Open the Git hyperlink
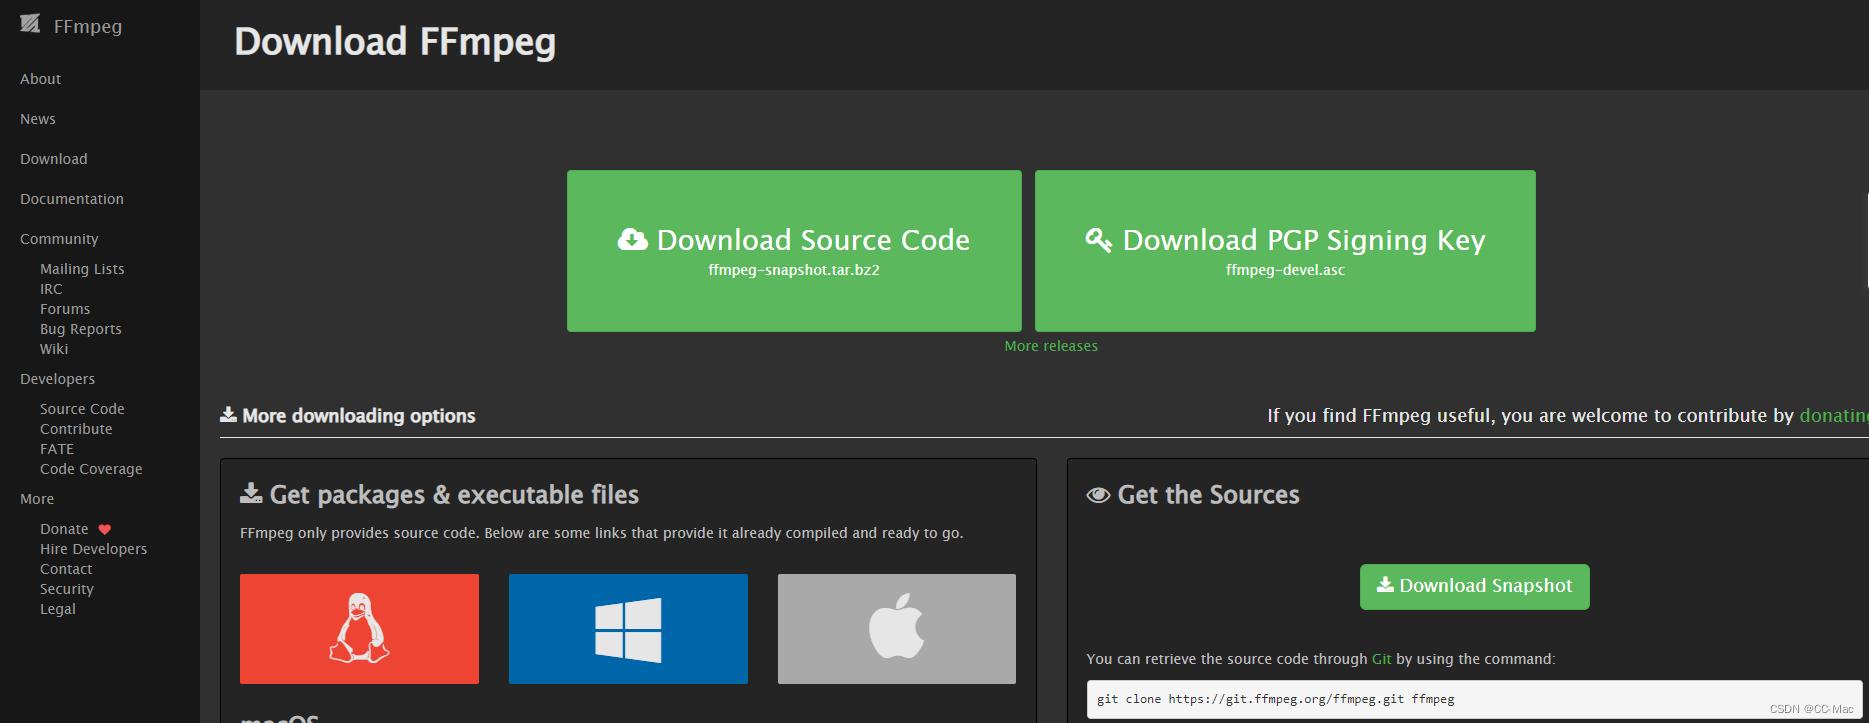The width and height of the screenshot is (1869, 723). pos(1381,659)
